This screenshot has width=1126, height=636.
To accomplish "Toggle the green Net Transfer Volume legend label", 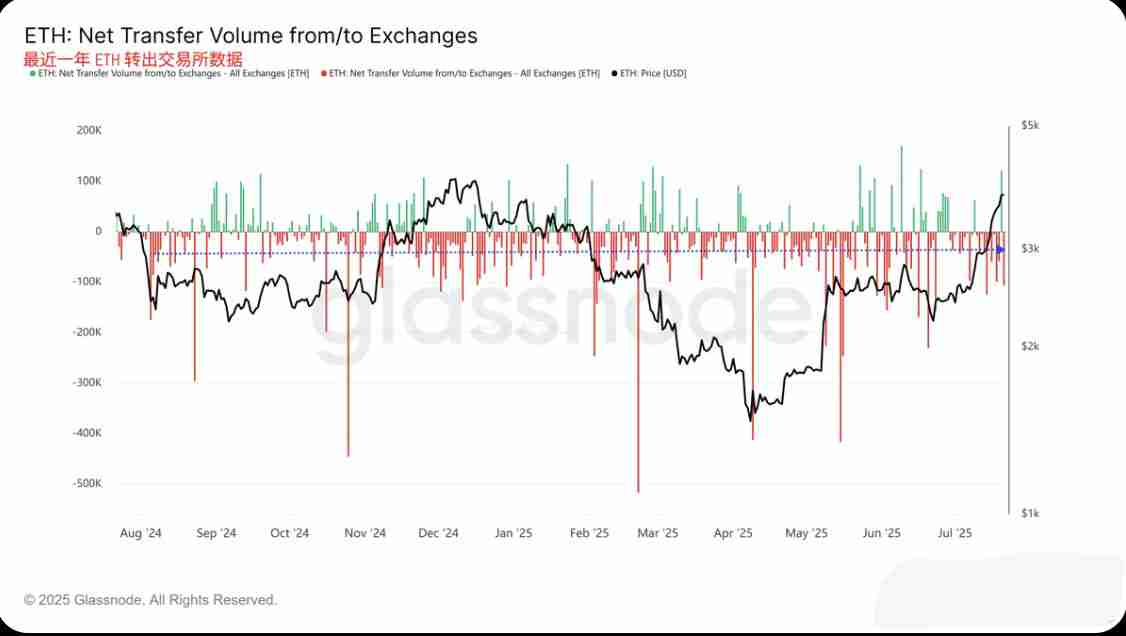I will pyautogui.click(x=173, y=73).
